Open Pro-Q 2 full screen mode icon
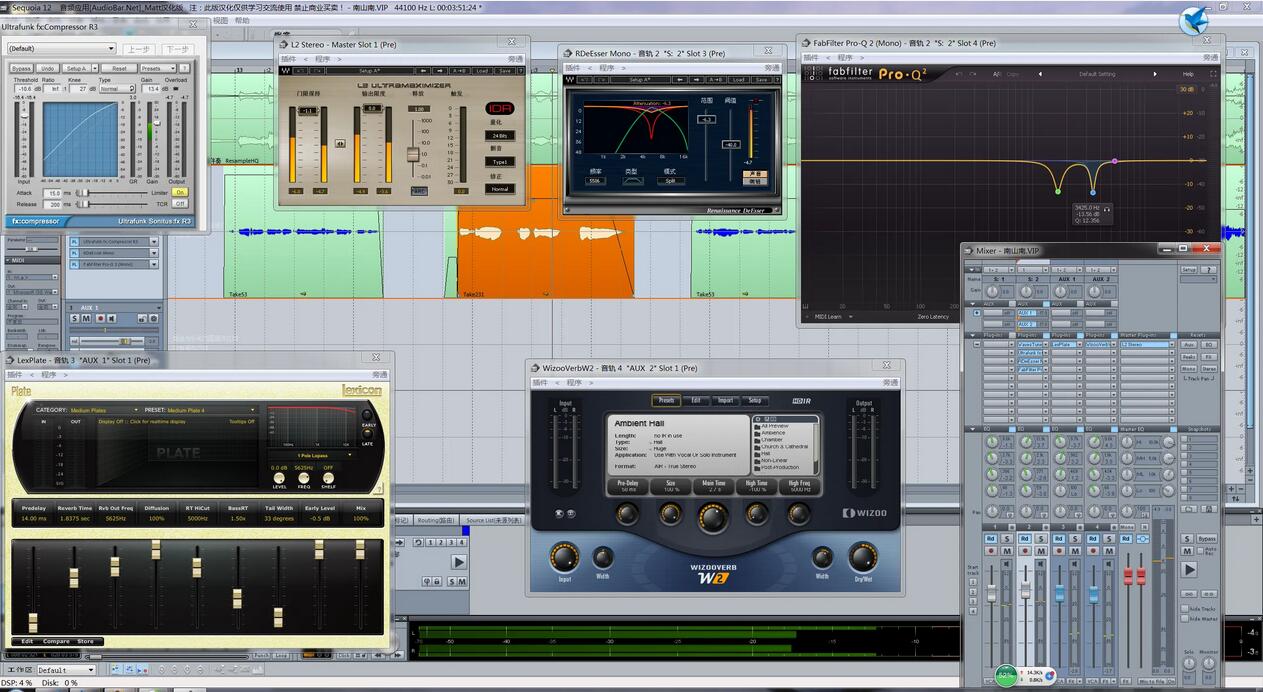Screen dimensions: 1263x692 (1212, 74)
